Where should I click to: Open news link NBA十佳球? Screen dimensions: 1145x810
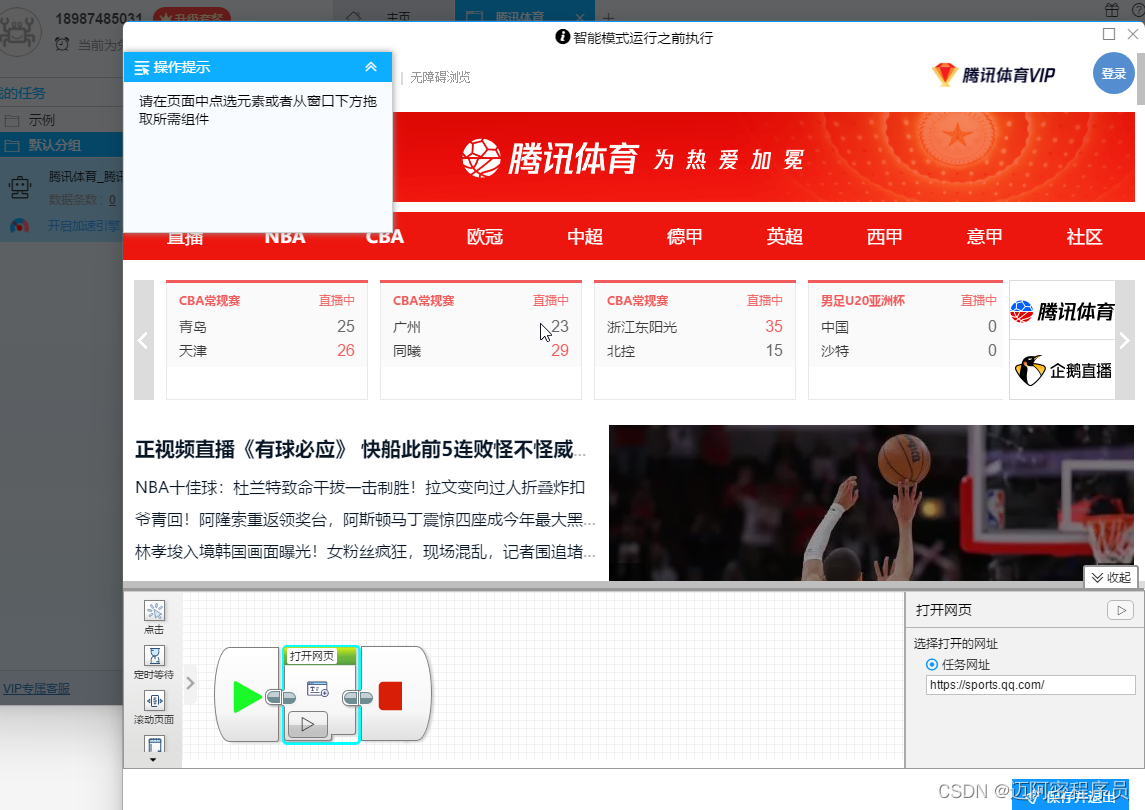tap(360, 488)
